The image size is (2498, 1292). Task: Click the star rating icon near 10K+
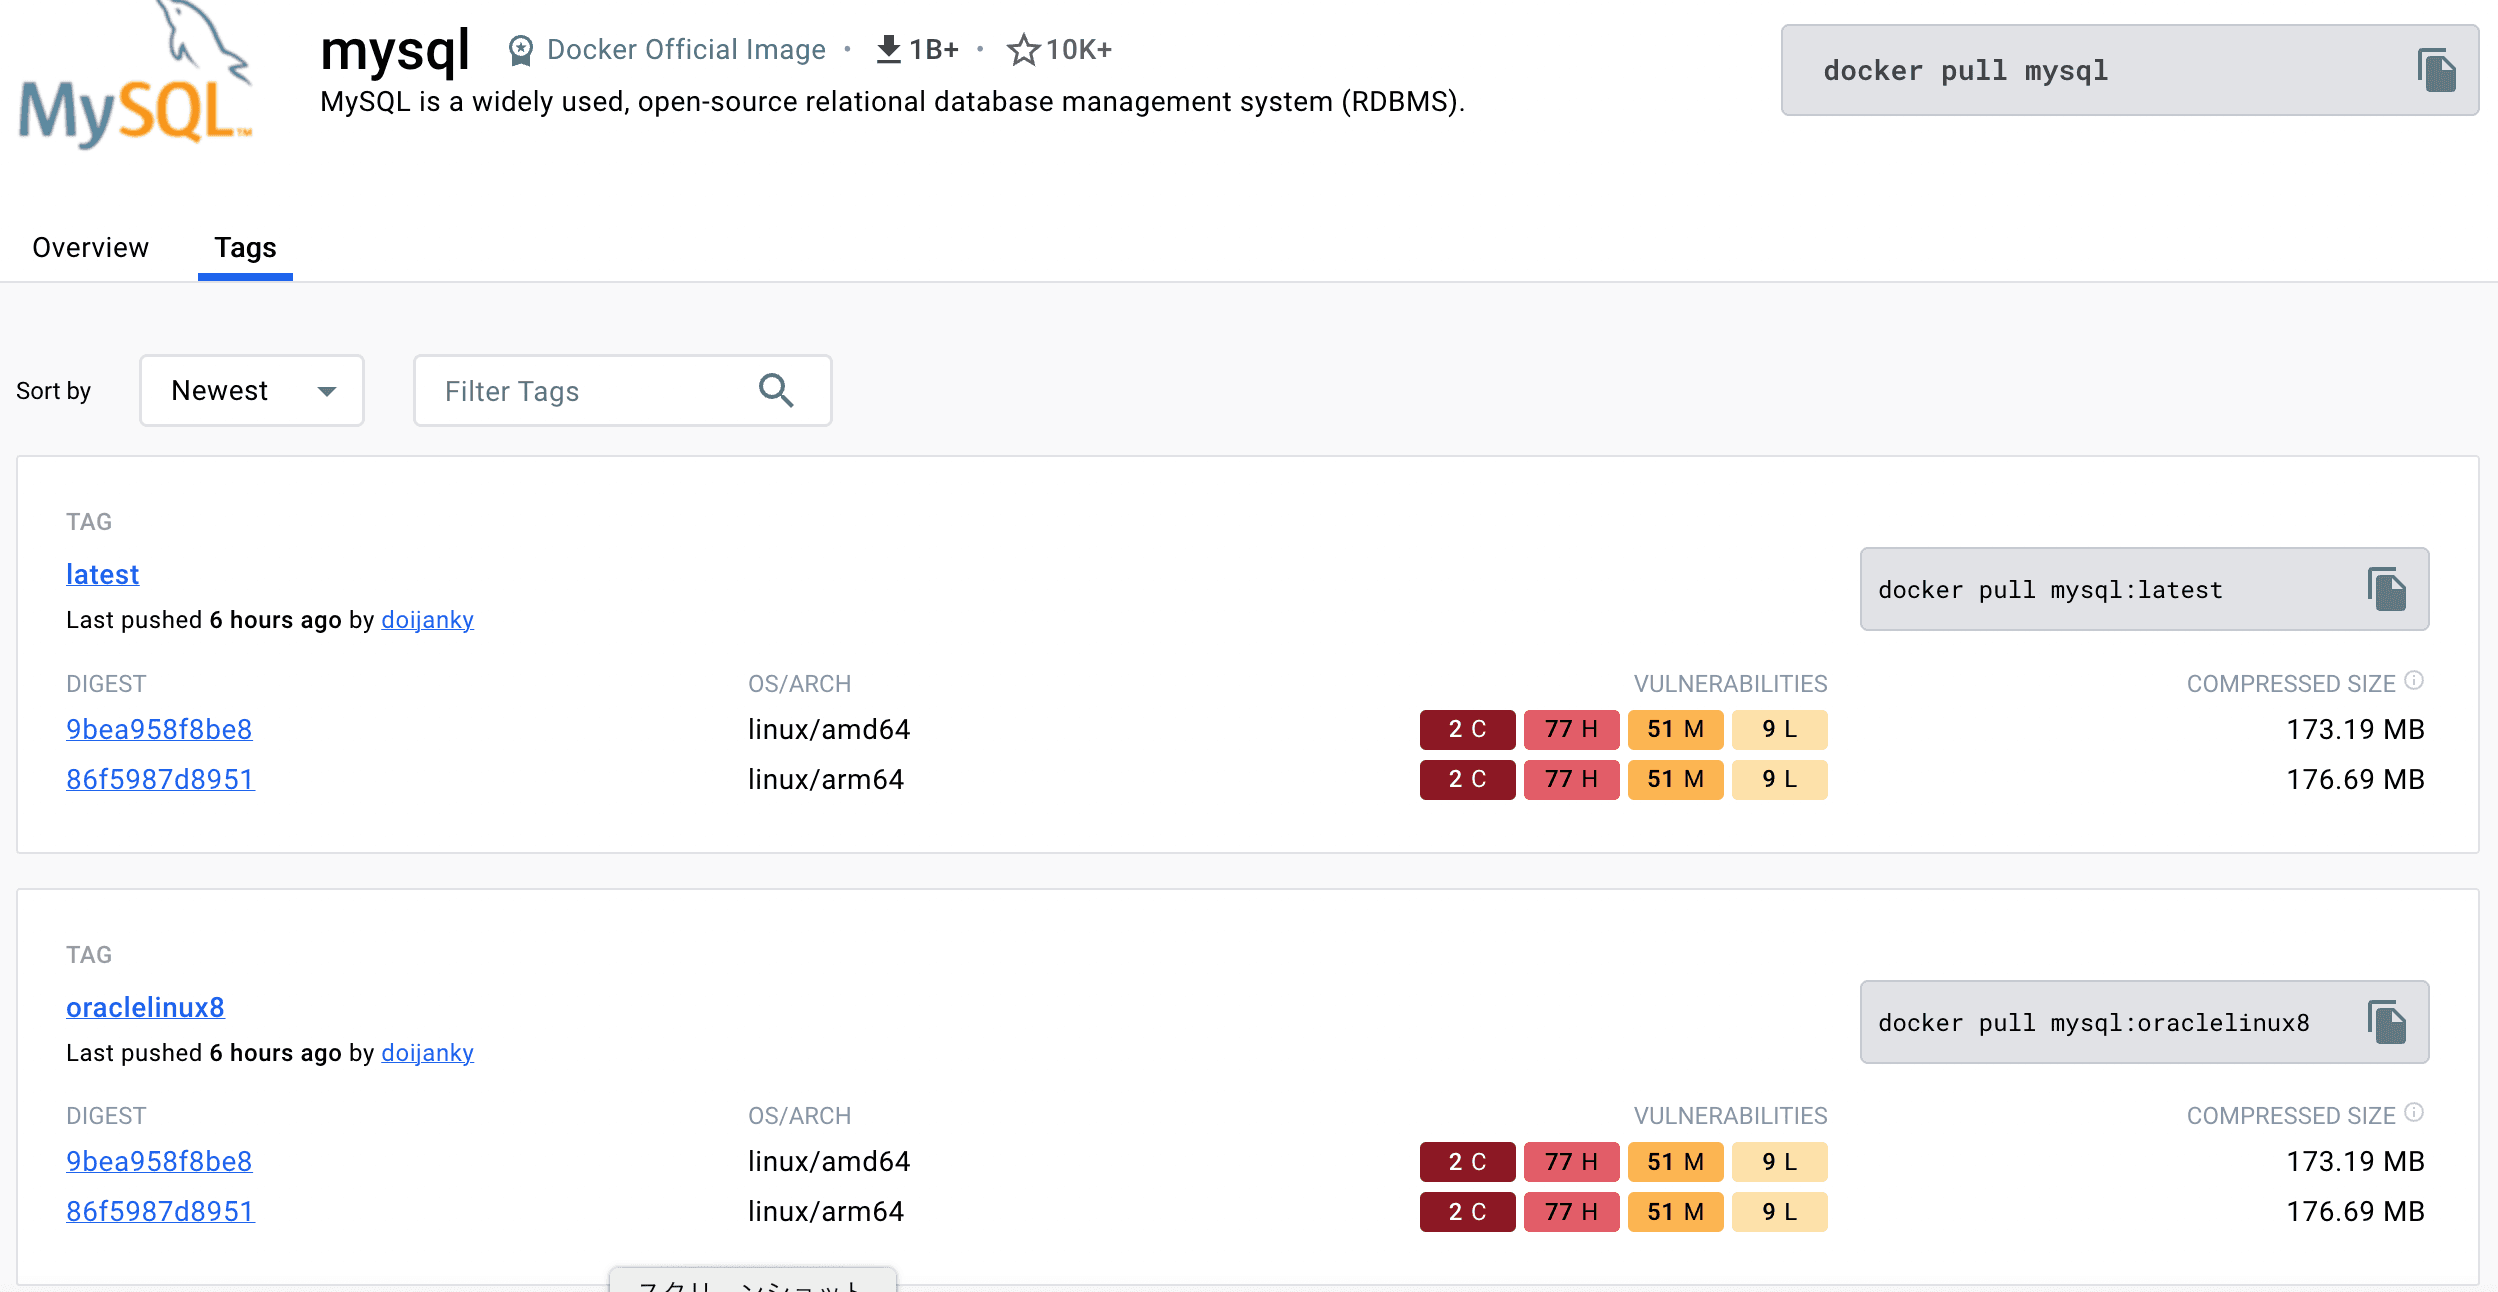1023,50
